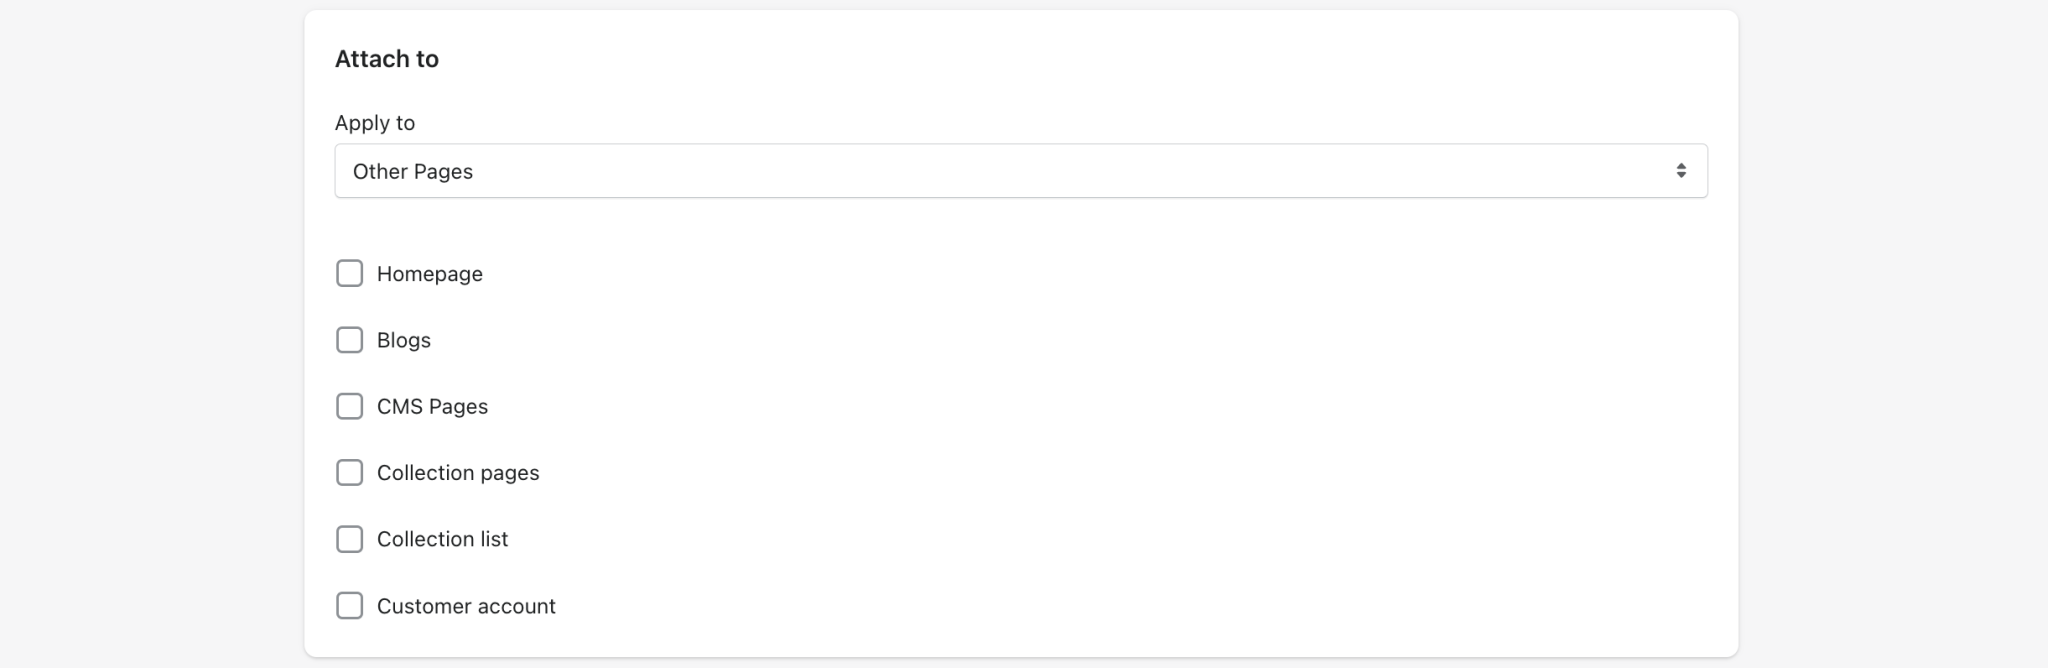Mark the Collection list checkbox
Screen dimensions: 2048x668
click(x=349, y=539)
